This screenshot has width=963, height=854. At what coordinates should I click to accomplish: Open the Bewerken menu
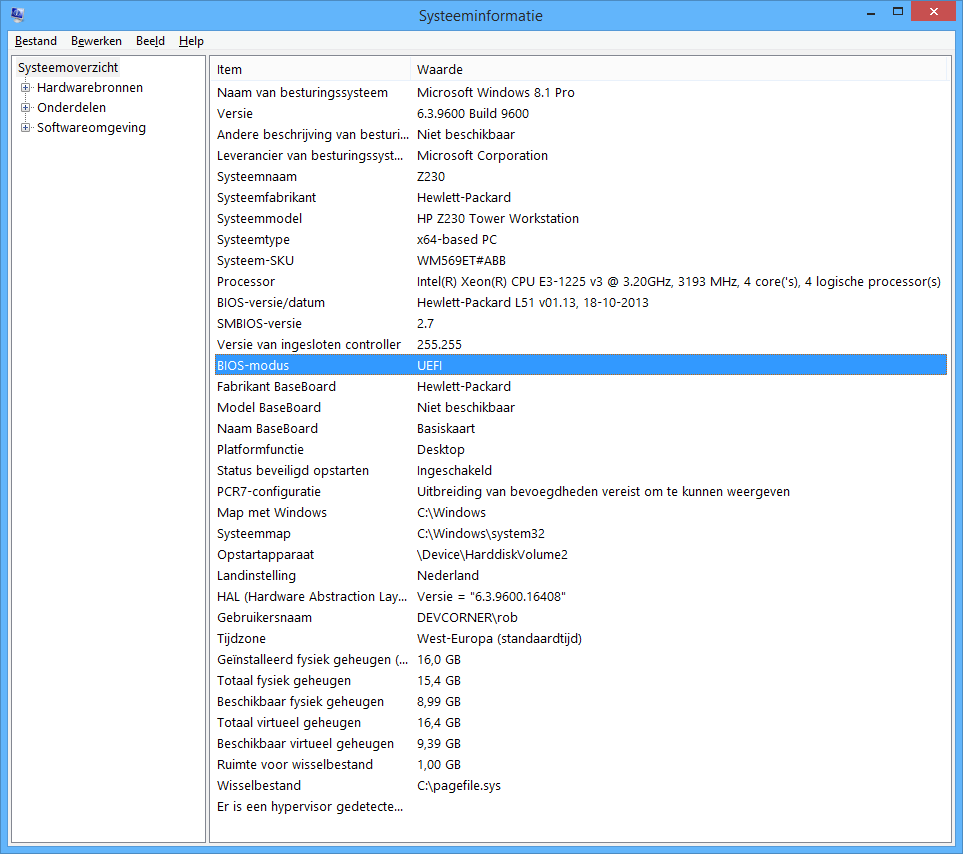[x=96, y=41]
